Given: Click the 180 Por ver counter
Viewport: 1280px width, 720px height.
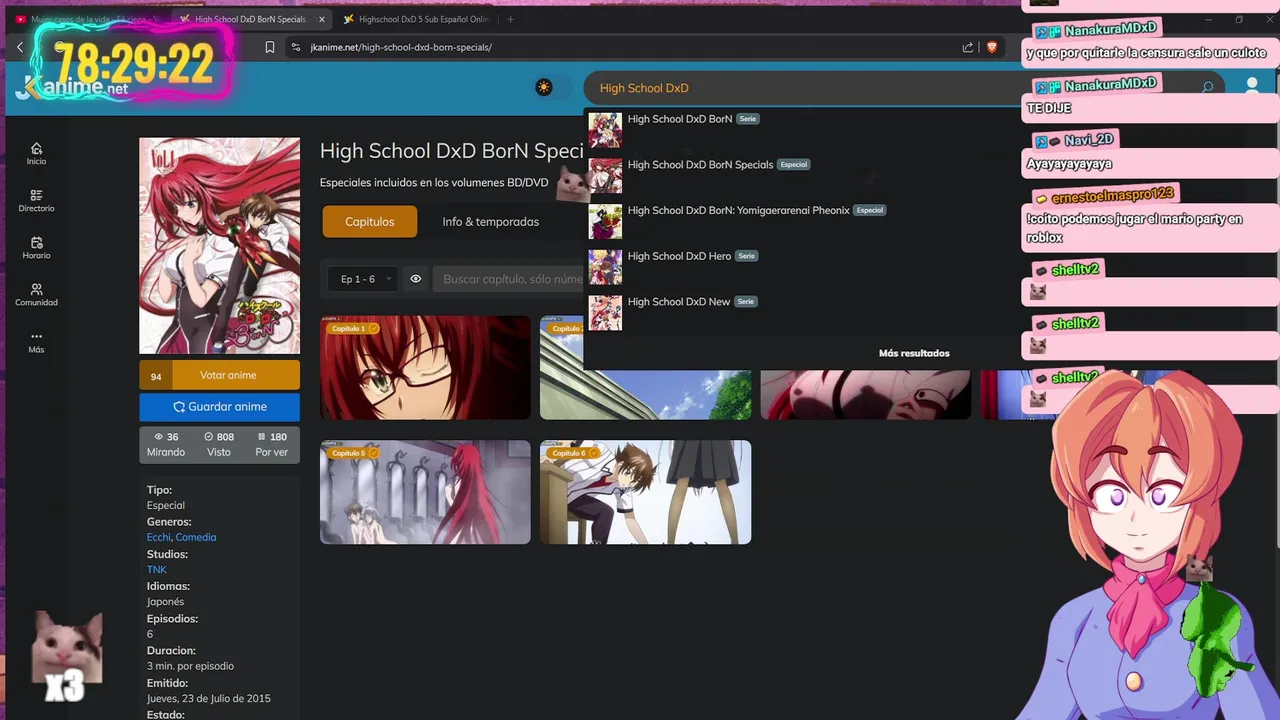Looking at the screenshot, I should [x=271, y=444].
